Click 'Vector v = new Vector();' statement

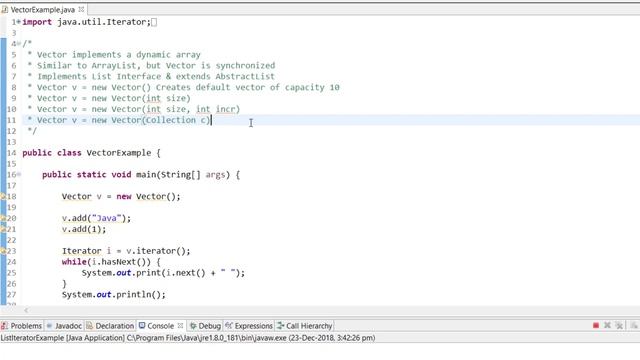[x=121, y=197]
